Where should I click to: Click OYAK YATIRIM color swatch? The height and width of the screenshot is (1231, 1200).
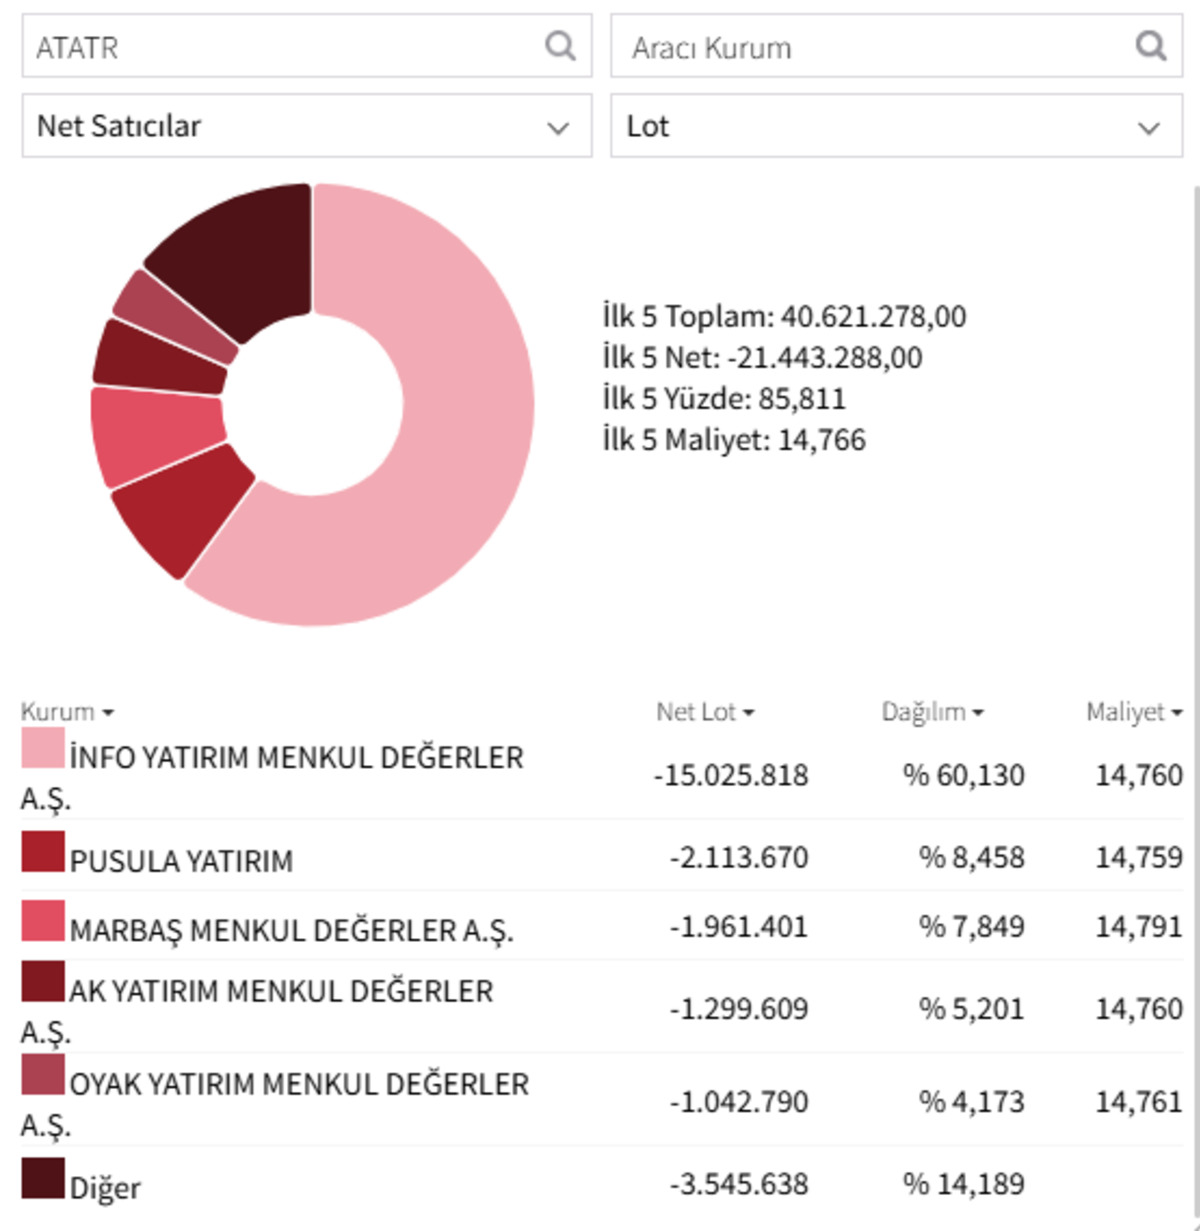(43, 1075)
